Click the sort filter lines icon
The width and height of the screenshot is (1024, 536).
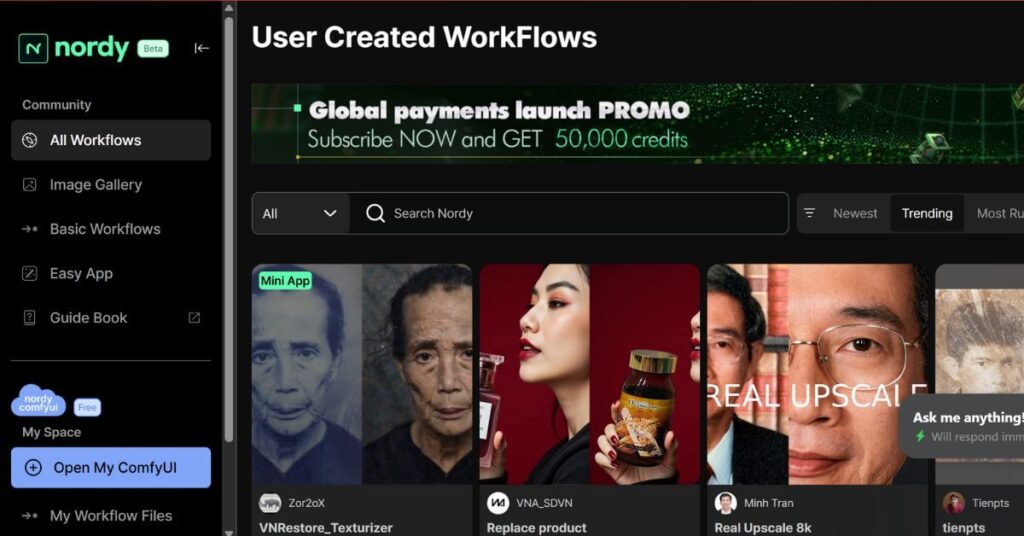point(809,213)
